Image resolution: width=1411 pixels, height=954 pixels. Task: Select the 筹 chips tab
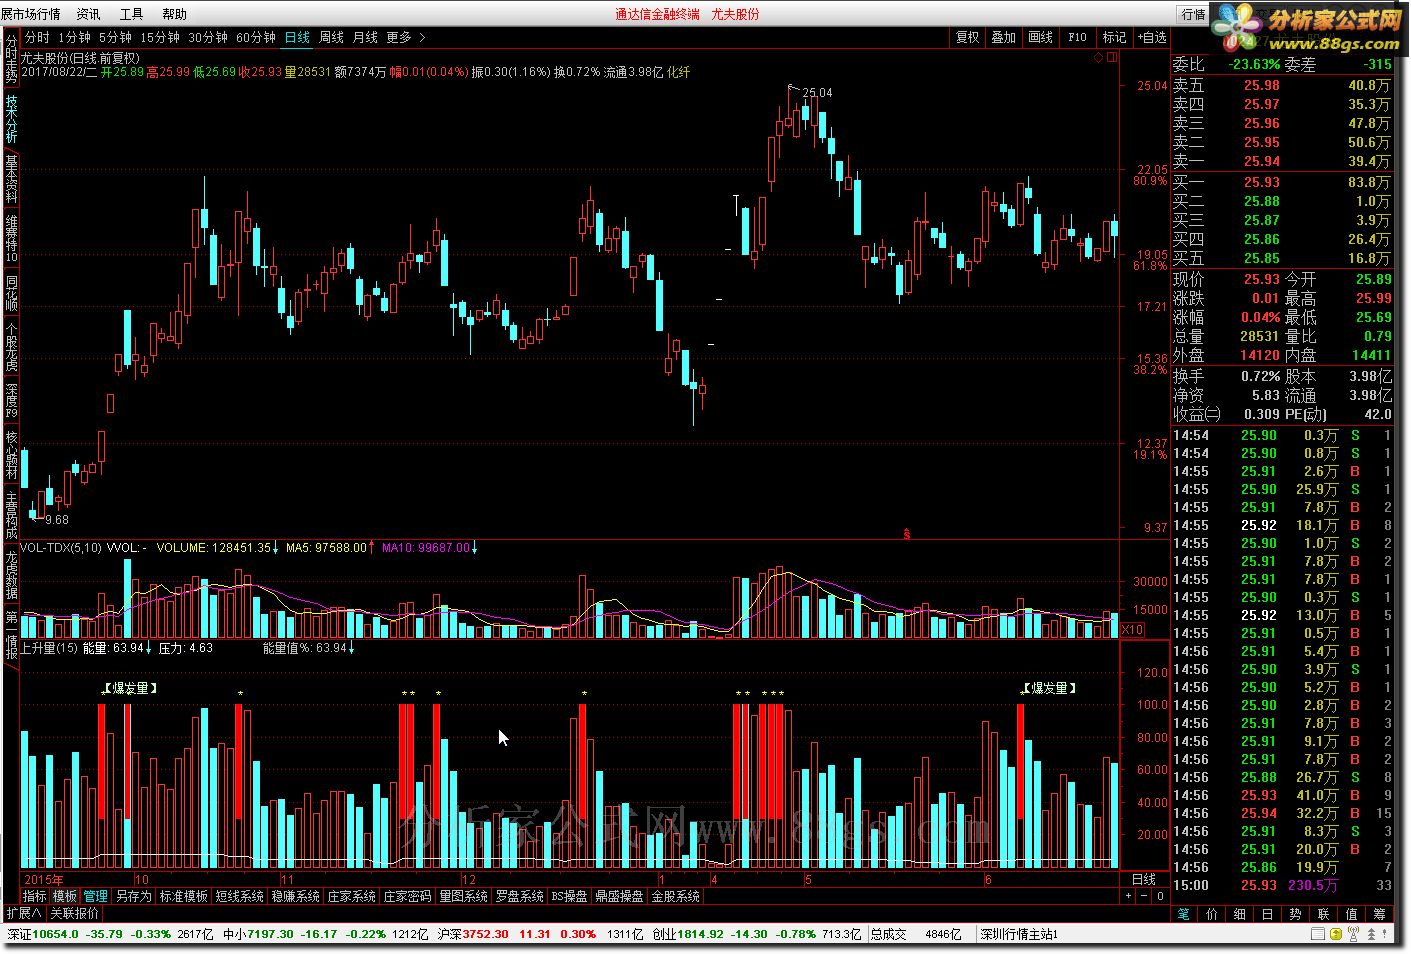click(1380, 914)
